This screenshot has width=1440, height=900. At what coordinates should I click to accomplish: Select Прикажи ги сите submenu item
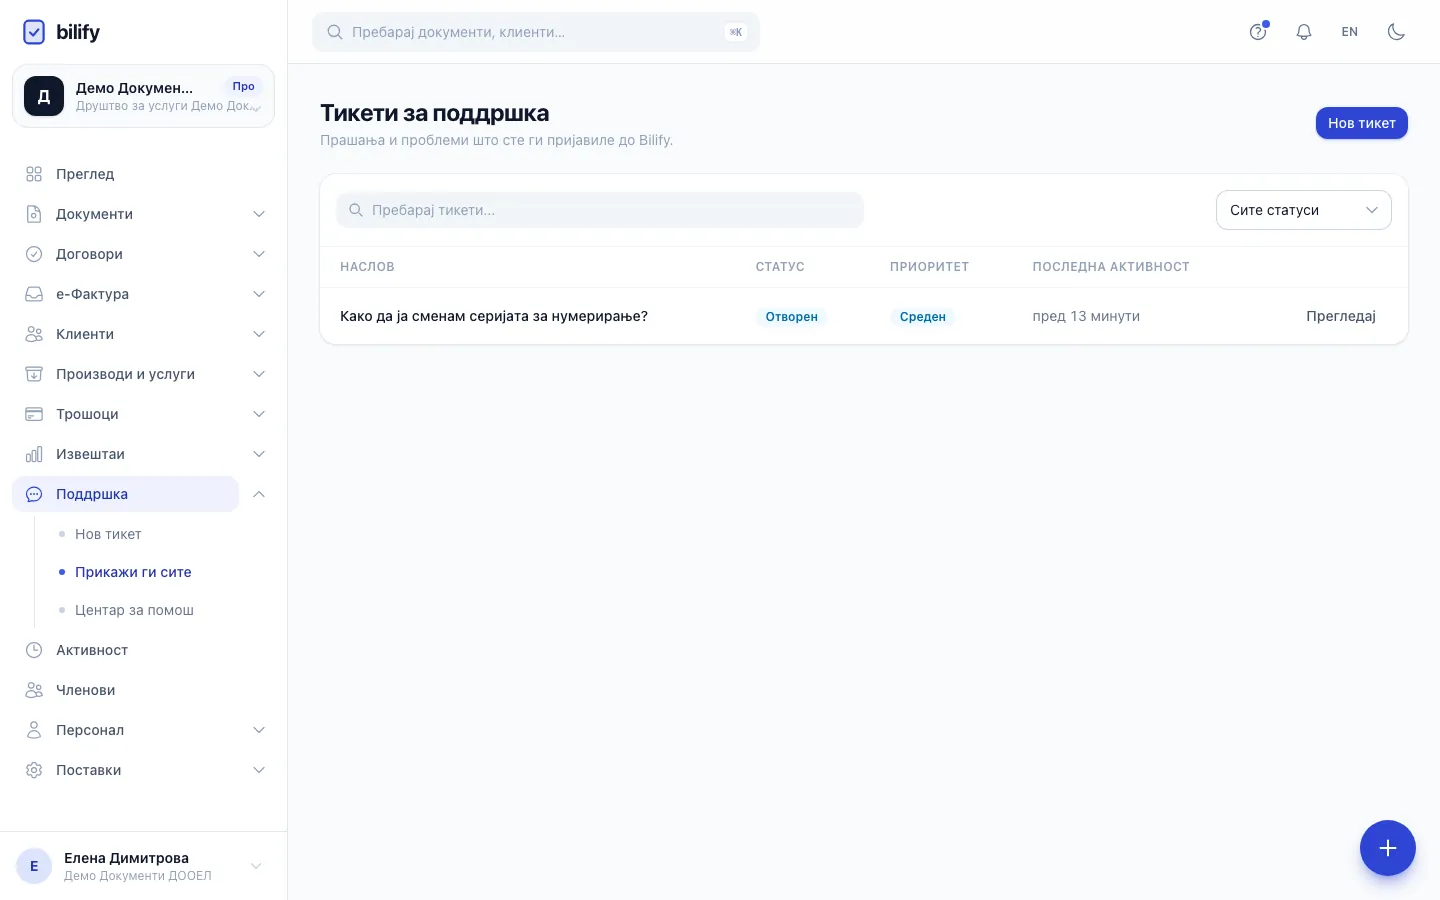tap(133, 572)
